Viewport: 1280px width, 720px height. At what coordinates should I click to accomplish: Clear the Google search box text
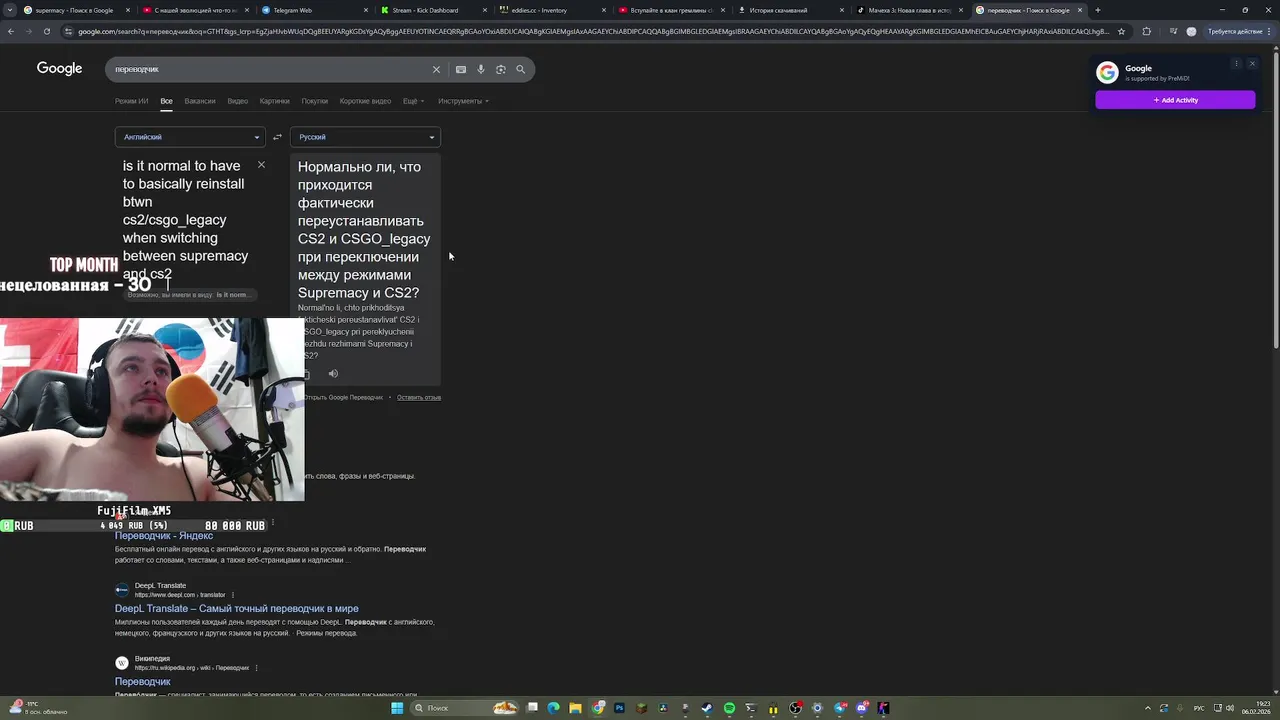tap(436, 69)
